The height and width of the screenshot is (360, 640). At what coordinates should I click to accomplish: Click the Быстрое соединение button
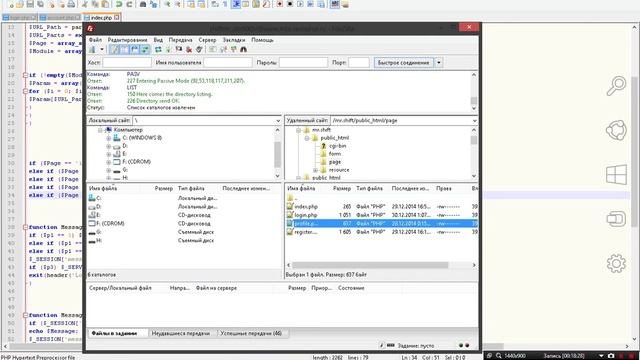[403, 63]
